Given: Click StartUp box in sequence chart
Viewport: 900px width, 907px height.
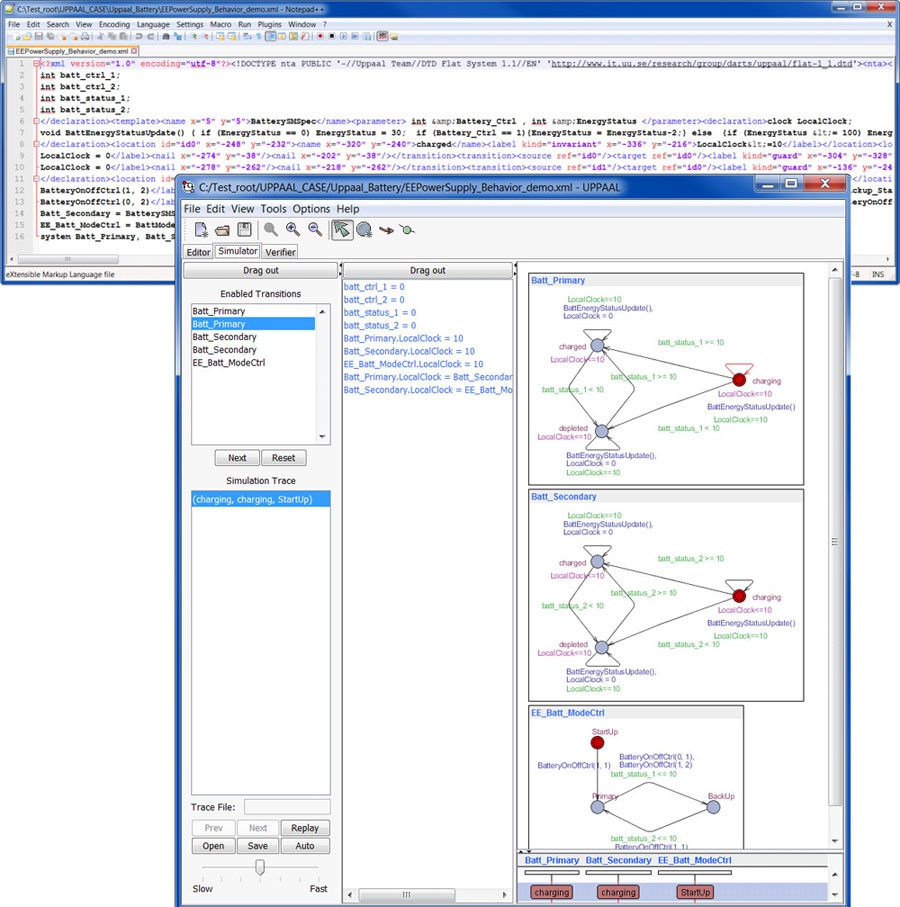Looking at the screenshot, I should click(695, 892).
